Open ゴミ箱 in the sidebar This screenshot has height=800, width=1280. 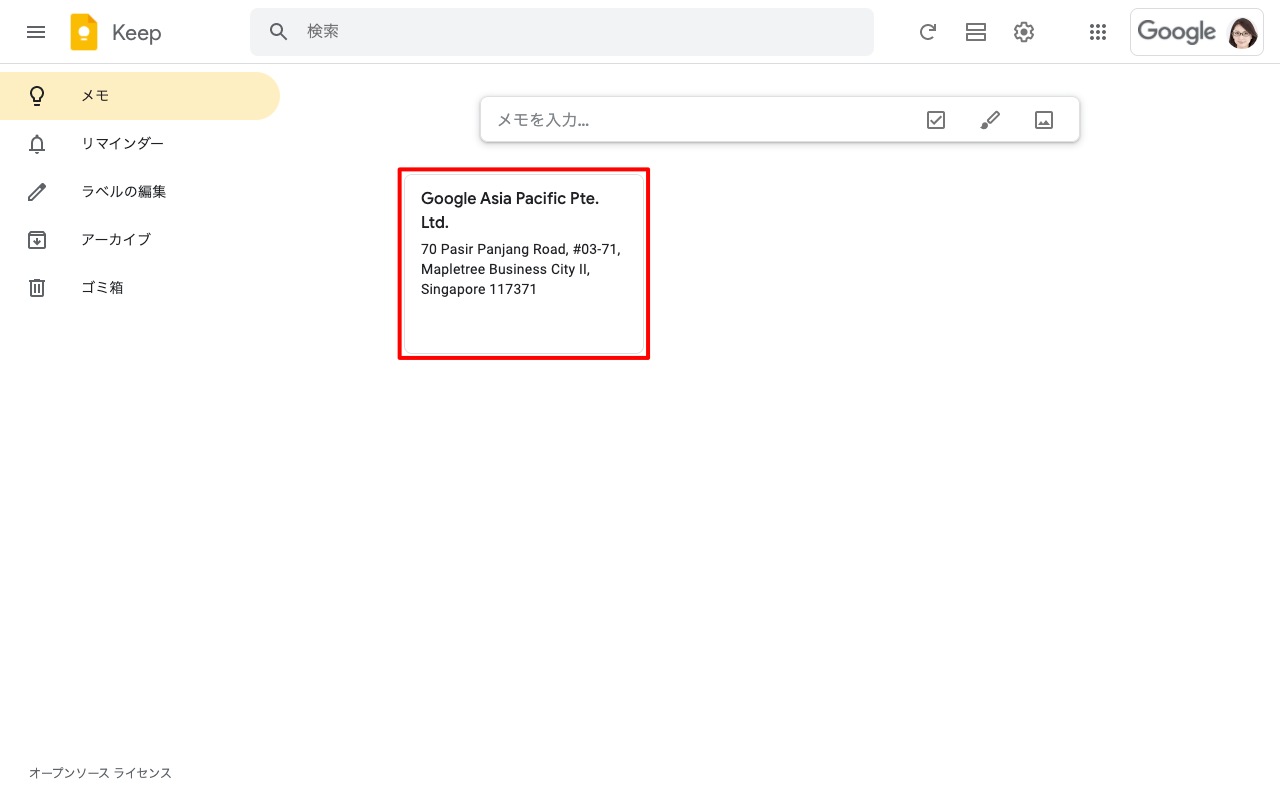140,288
